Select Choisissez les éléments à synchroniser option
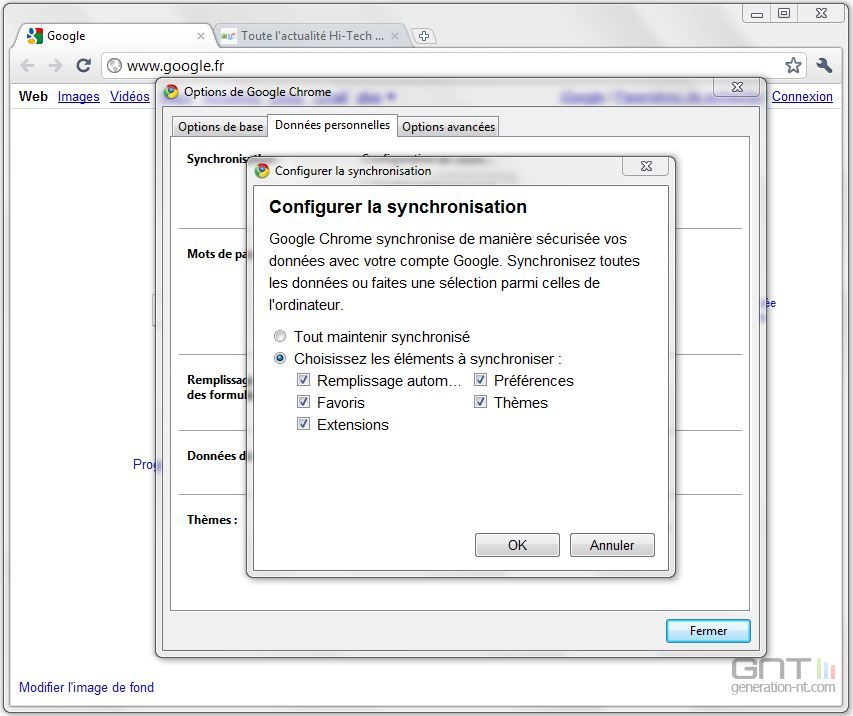 coord(280,358)
